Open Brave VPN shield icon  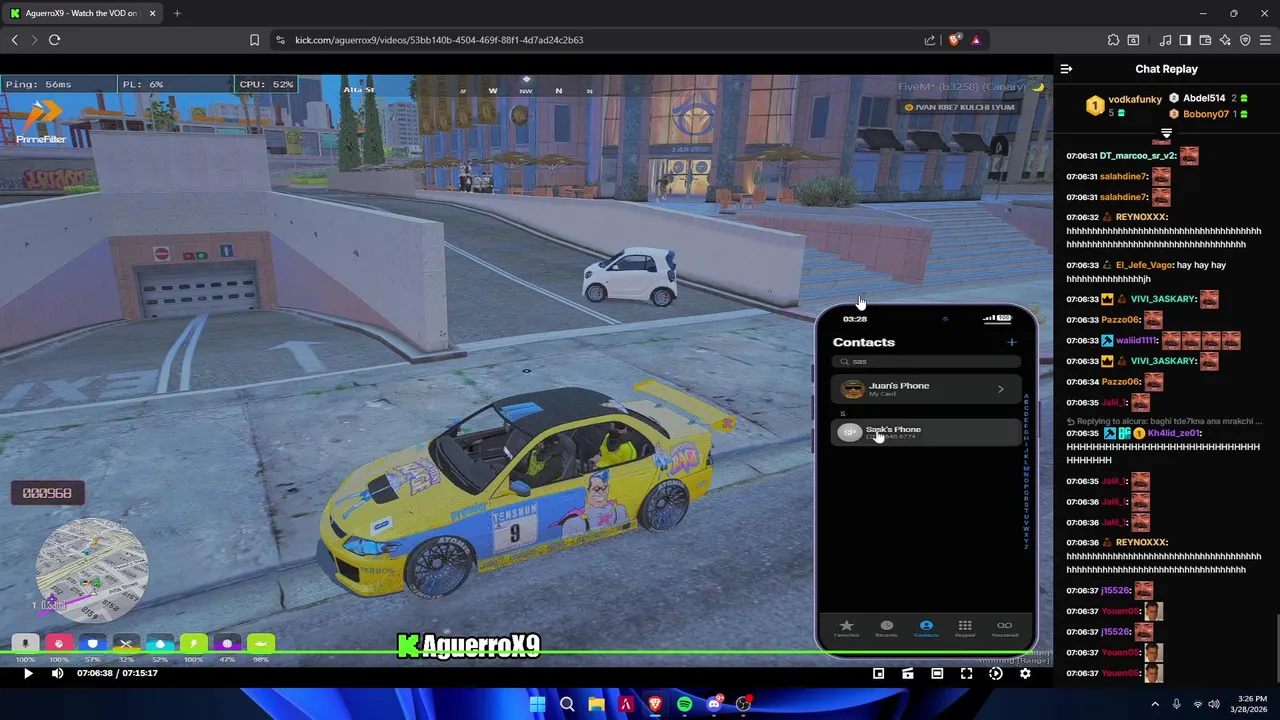[1245, 40]
